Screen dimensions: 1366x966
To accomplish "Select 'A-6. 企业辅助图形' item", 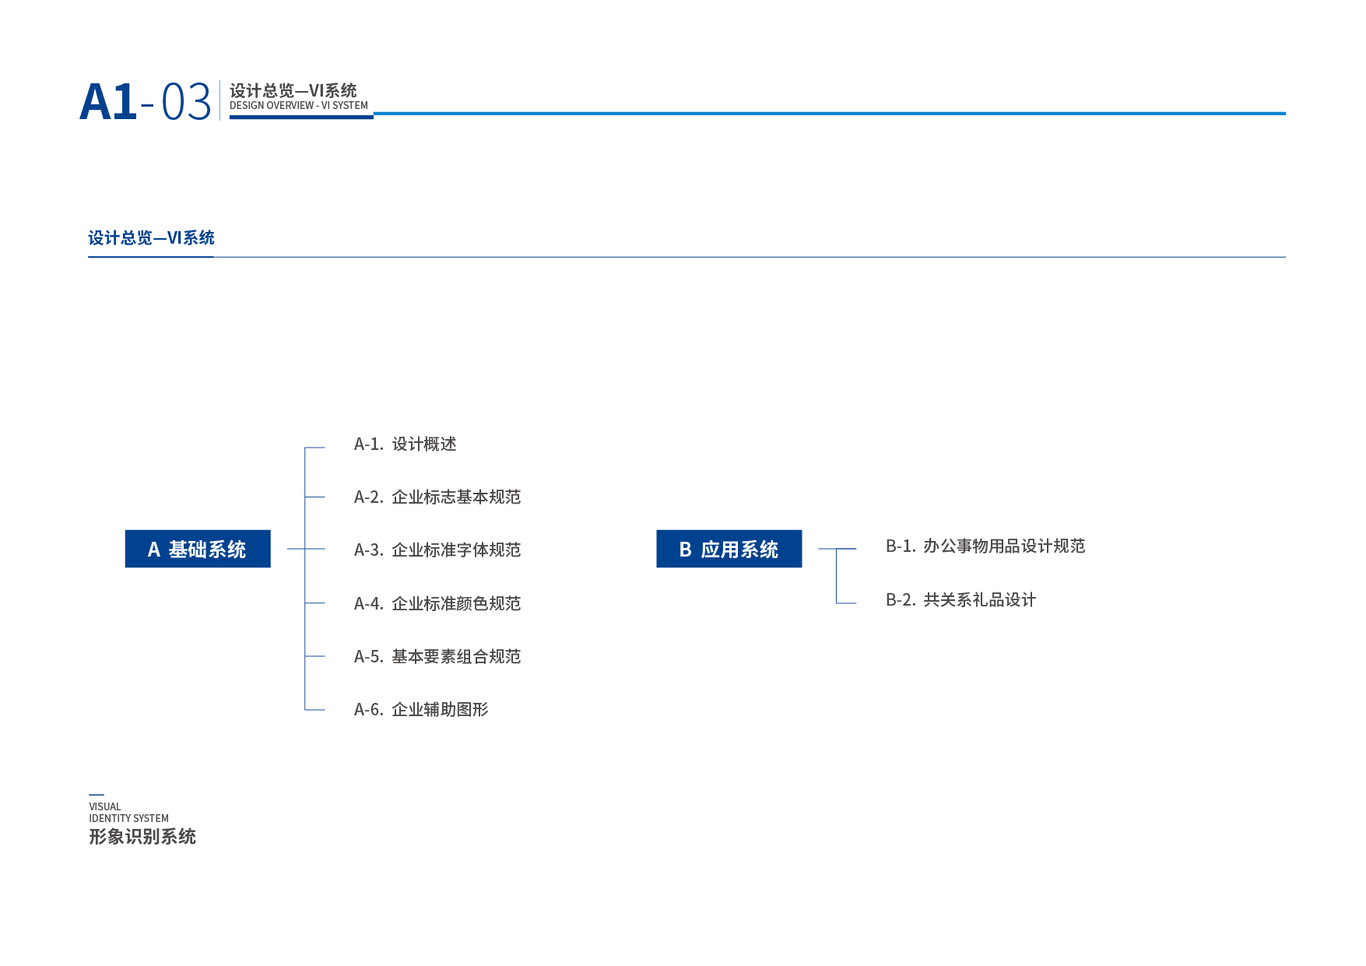I will click(421, 709).
